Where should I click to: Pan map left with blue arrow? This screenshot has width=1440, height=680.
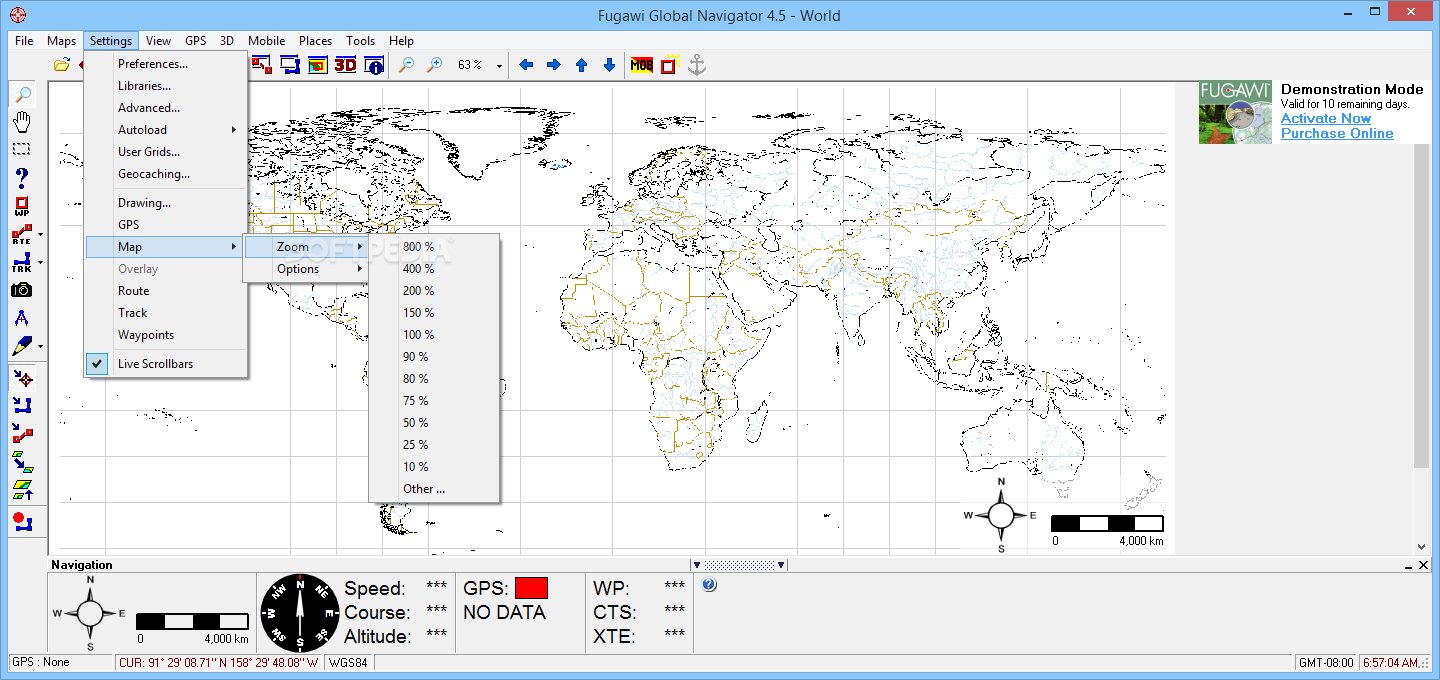(x=526, y=65)
